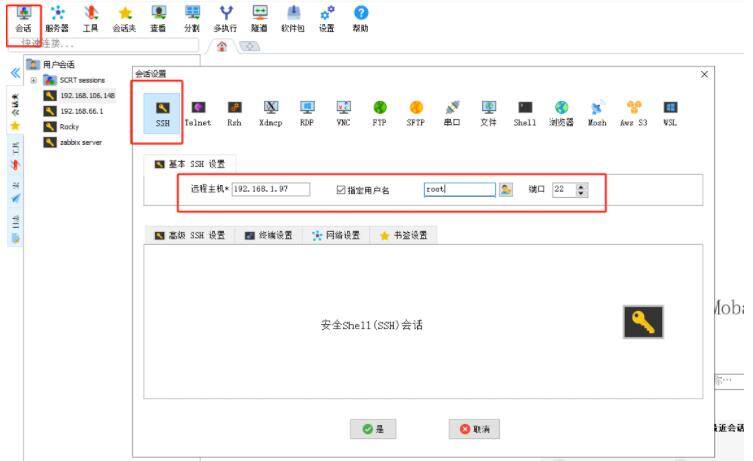Viewport: 753px width, 461px height.
Task: Switch to the 网络设置 tab
Action: click(x=336, y=236)
